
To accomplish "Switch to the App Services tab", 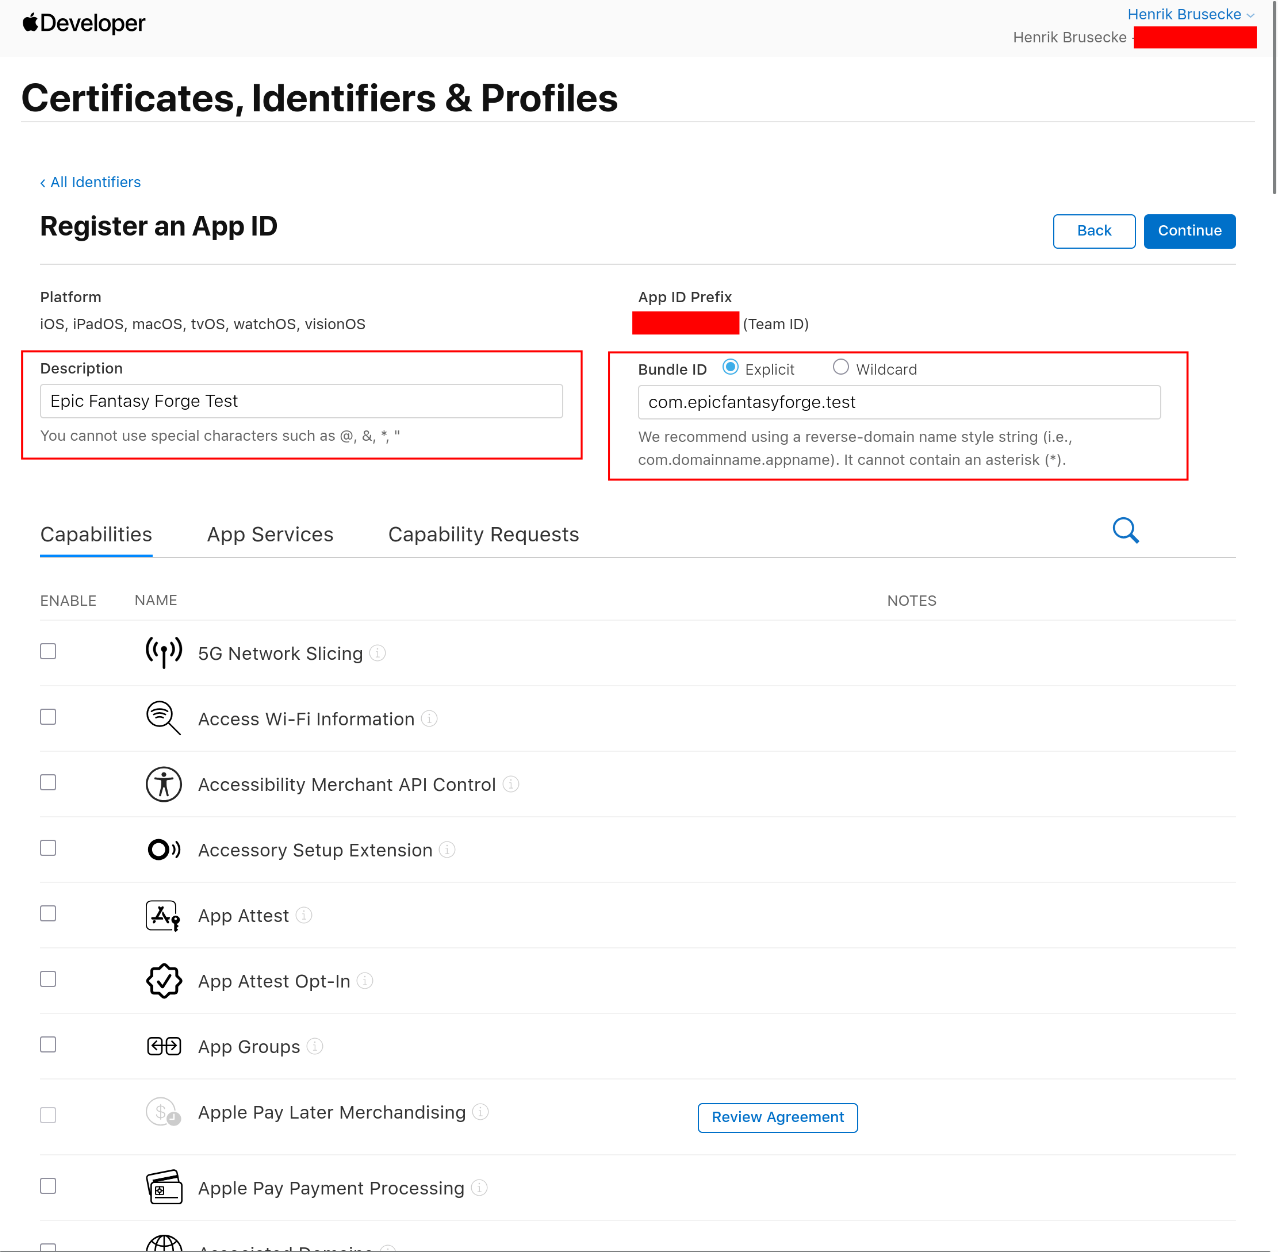I will (x=270, y=535).
